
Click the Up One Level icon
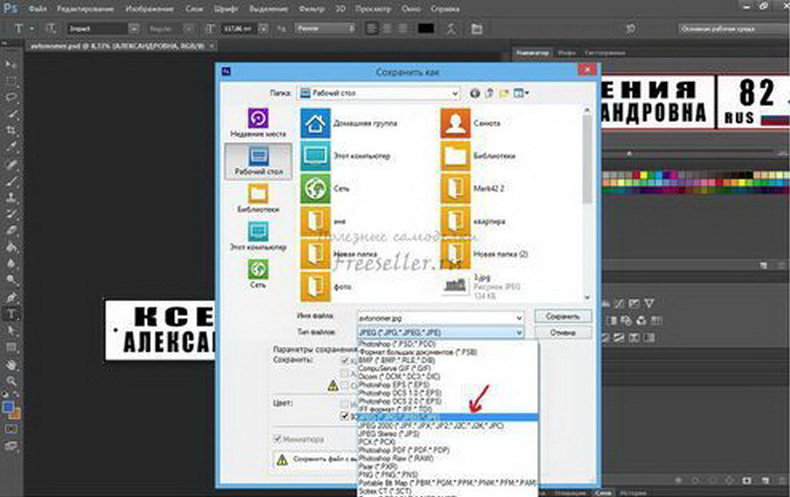tap(489, 93)
